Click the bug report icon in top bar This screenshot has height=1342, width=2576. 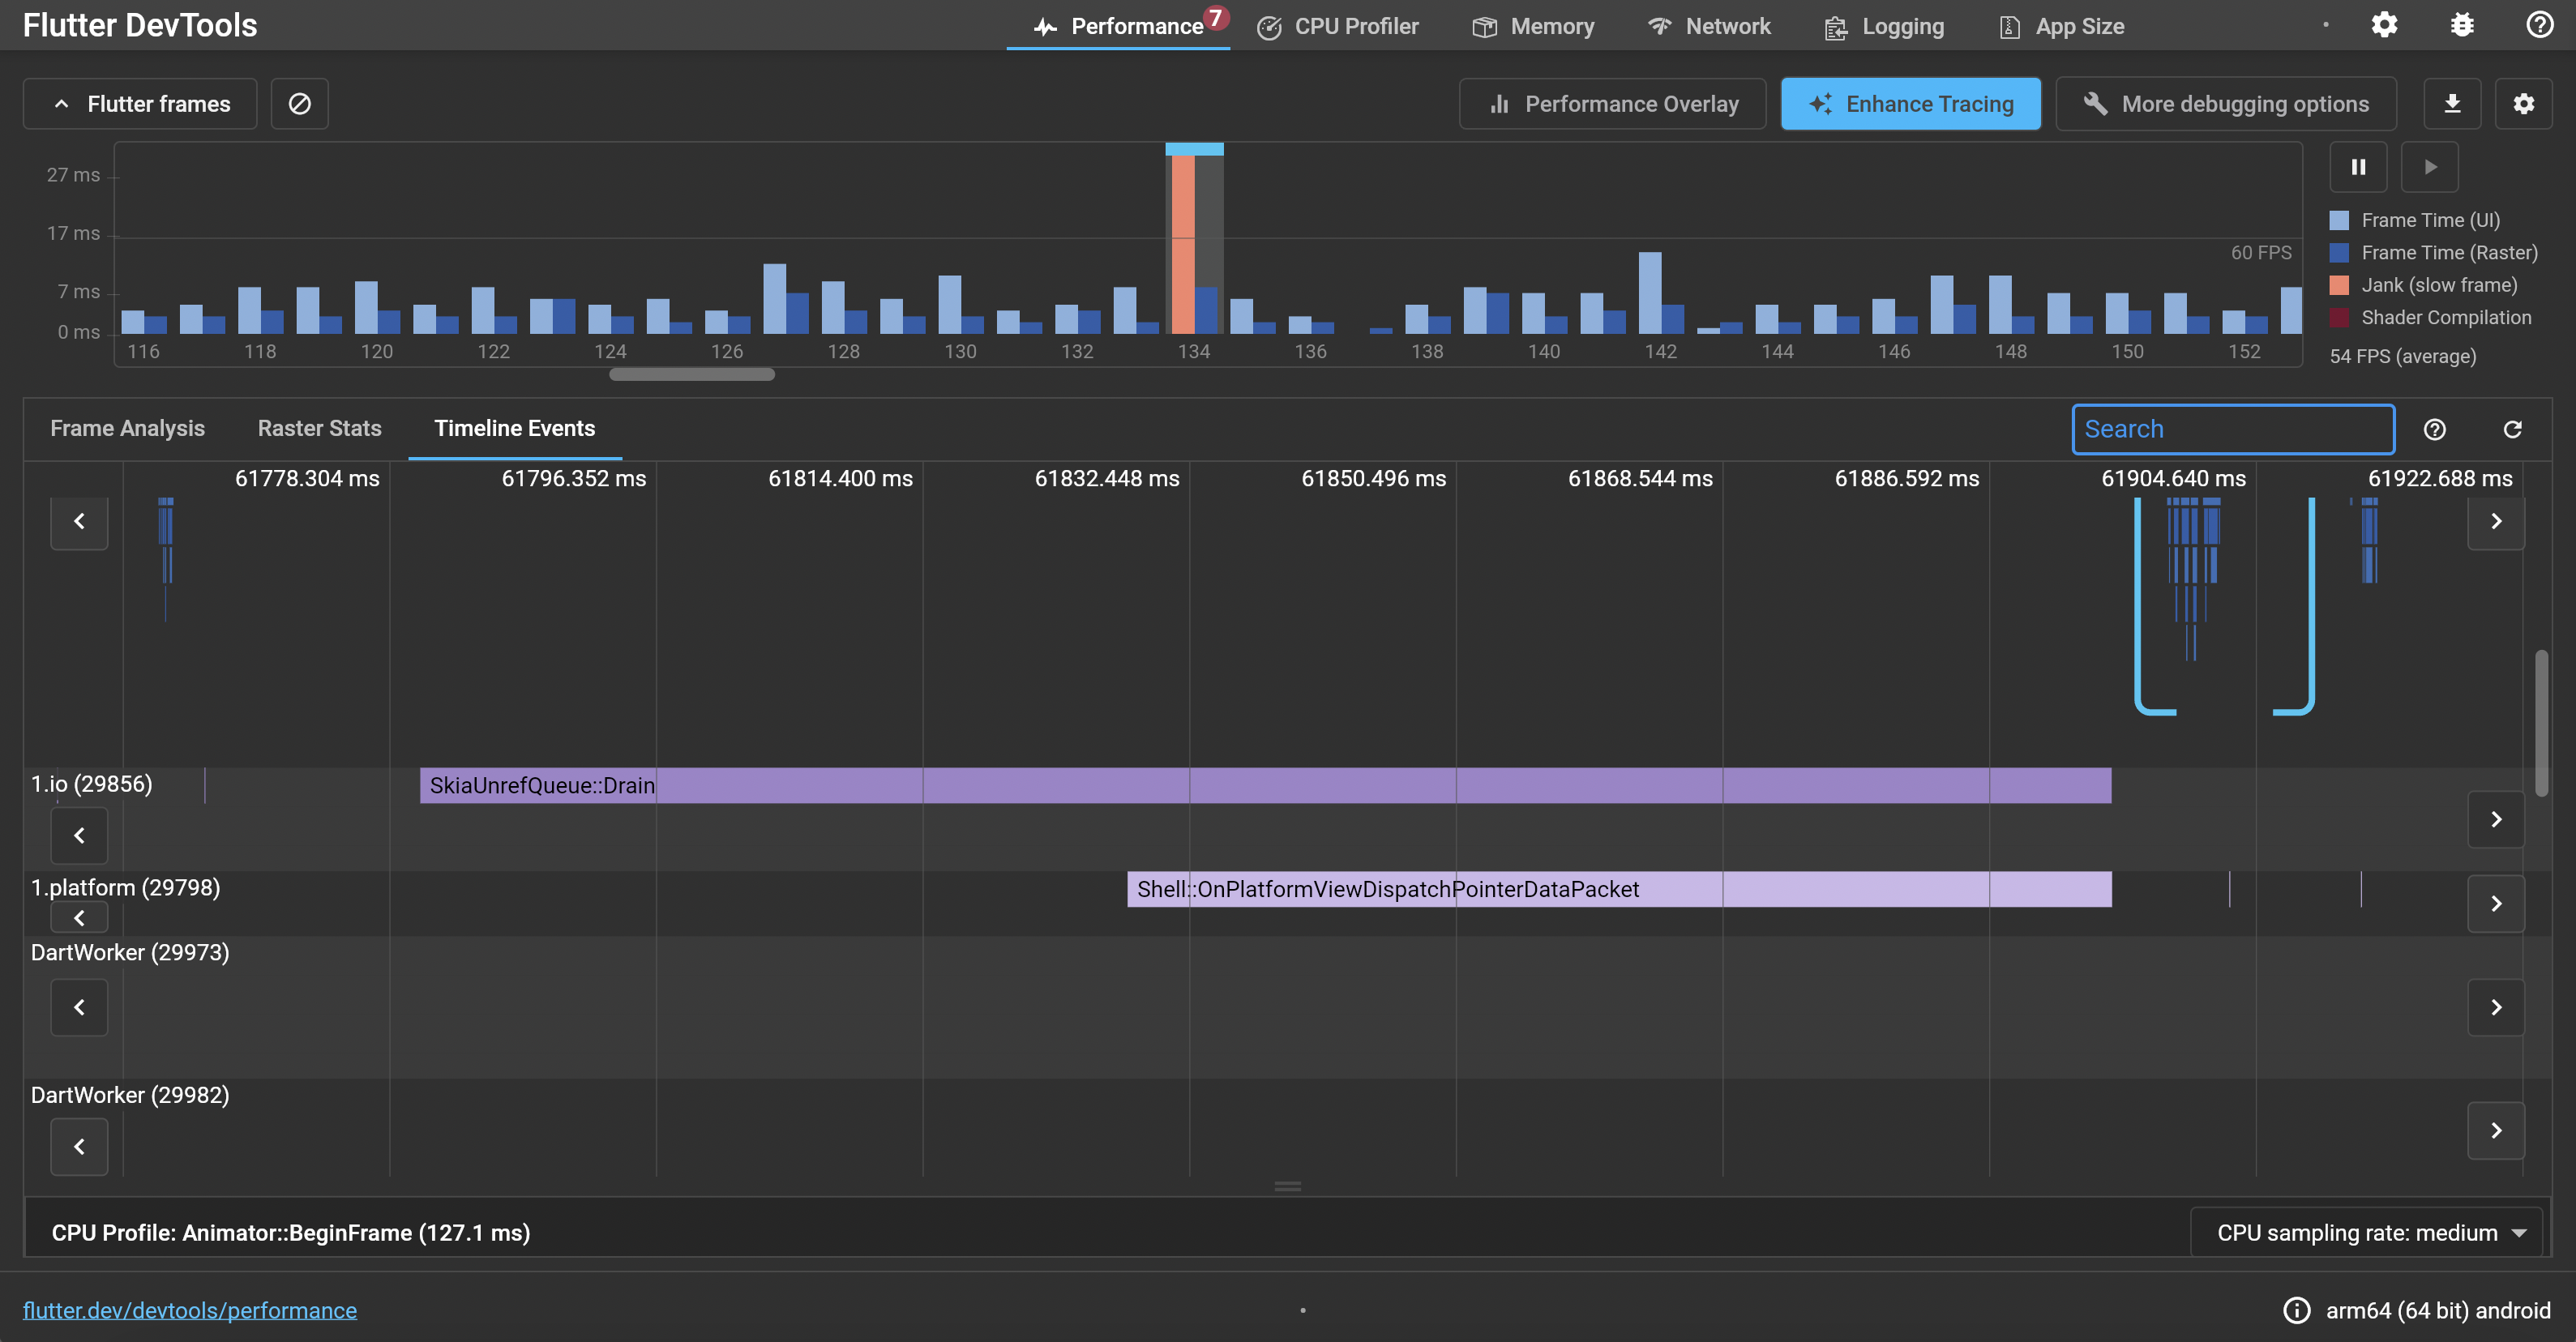2462,25
